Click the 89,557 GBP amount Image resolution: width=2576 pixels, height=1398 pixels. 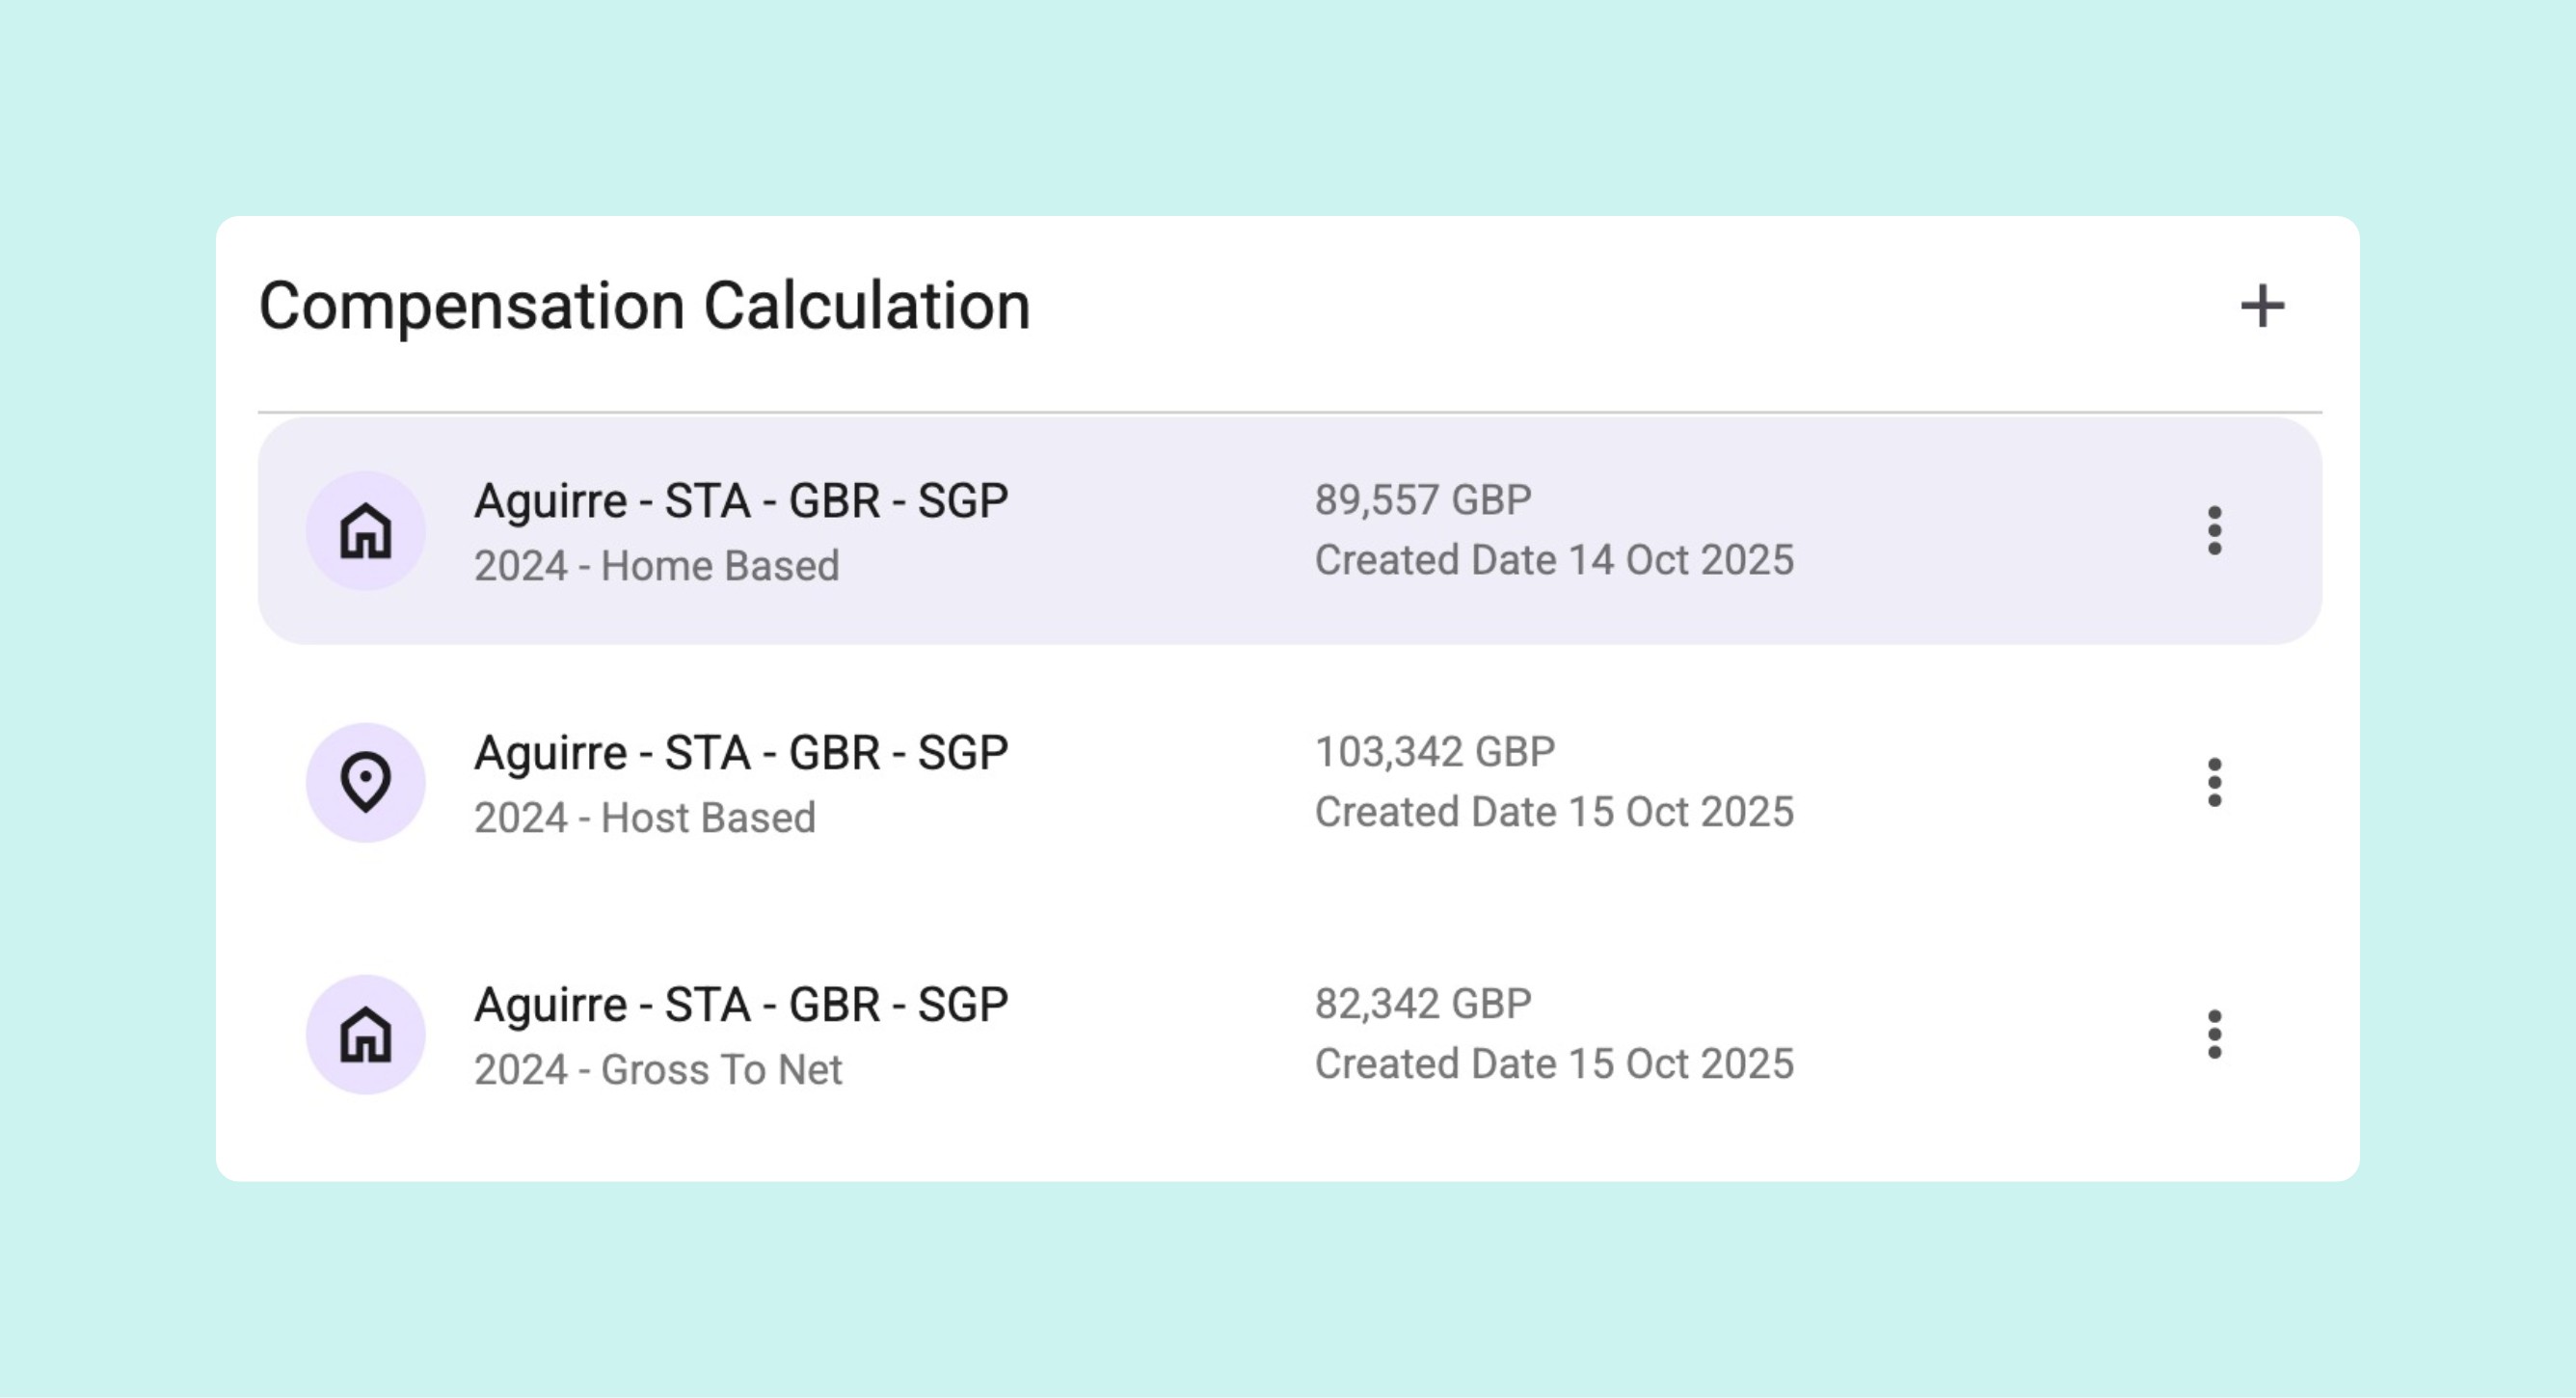point(1422,500)
